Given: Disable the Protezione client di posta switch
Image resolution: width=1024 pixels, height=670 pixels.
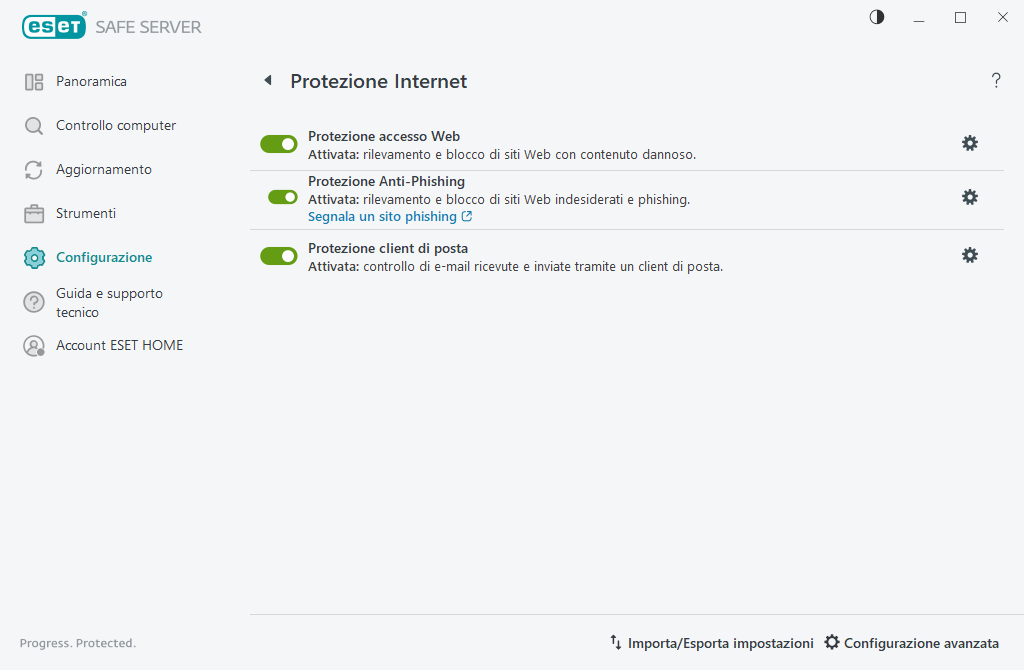Looking at the screenshot, I should click(x=278, y=255).
